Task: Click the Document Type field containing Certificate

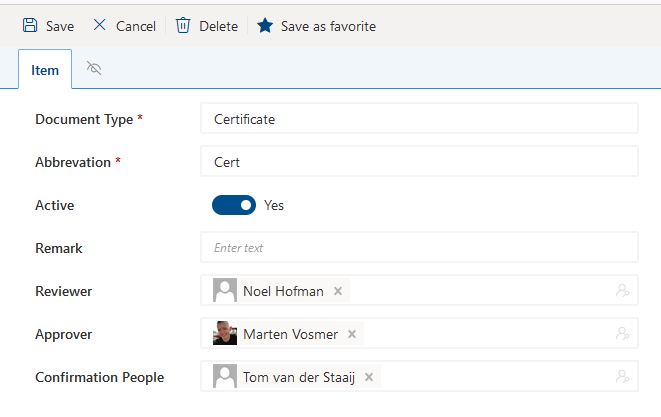Action: [419, 118]
